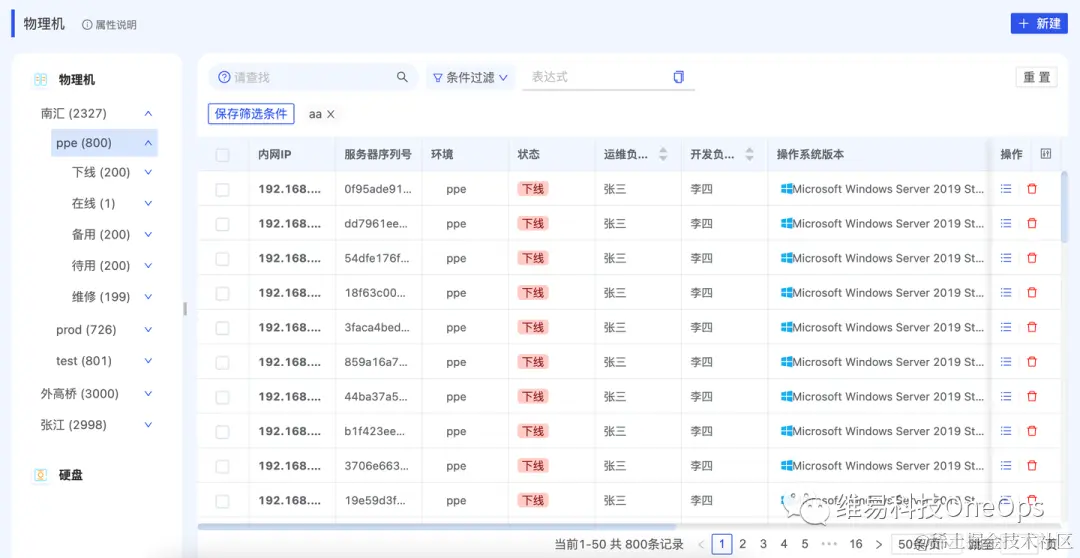Expand the 张江 (2998) tree node
1080x558 pixels.
pyautogui.click(x=148, y=425)
